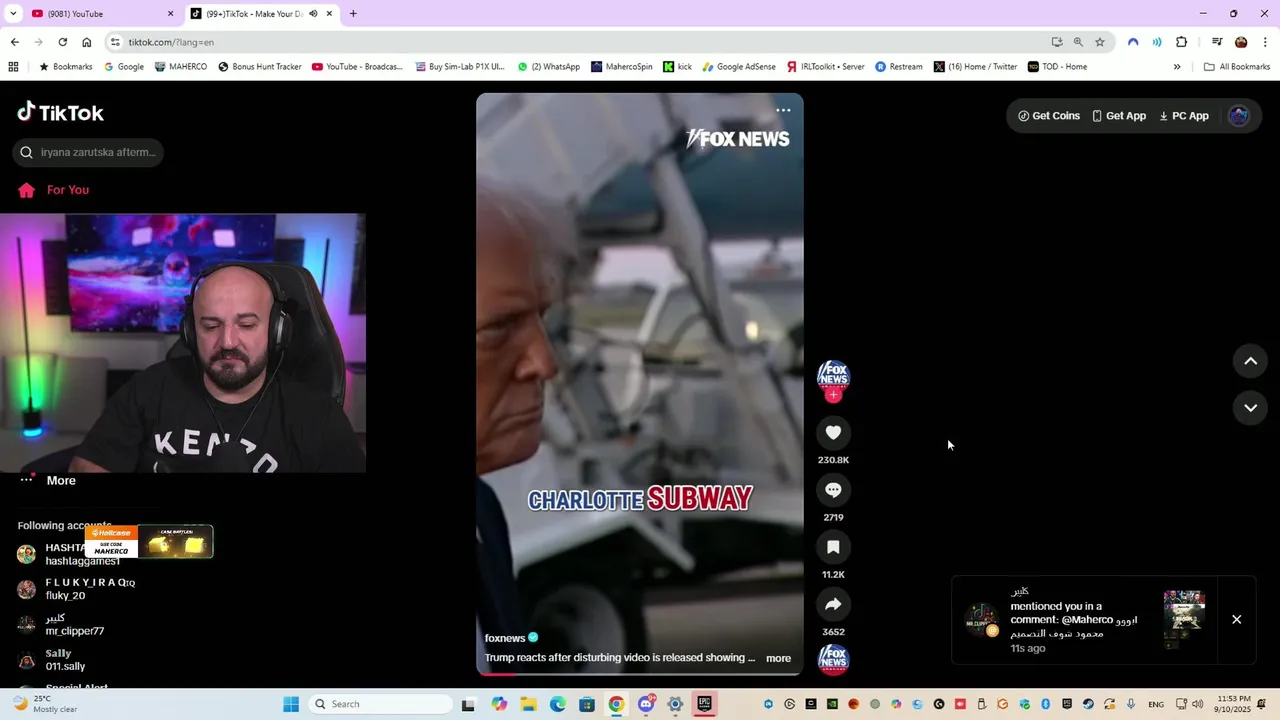Open Epic Games from the taskbar

[704, 704]
